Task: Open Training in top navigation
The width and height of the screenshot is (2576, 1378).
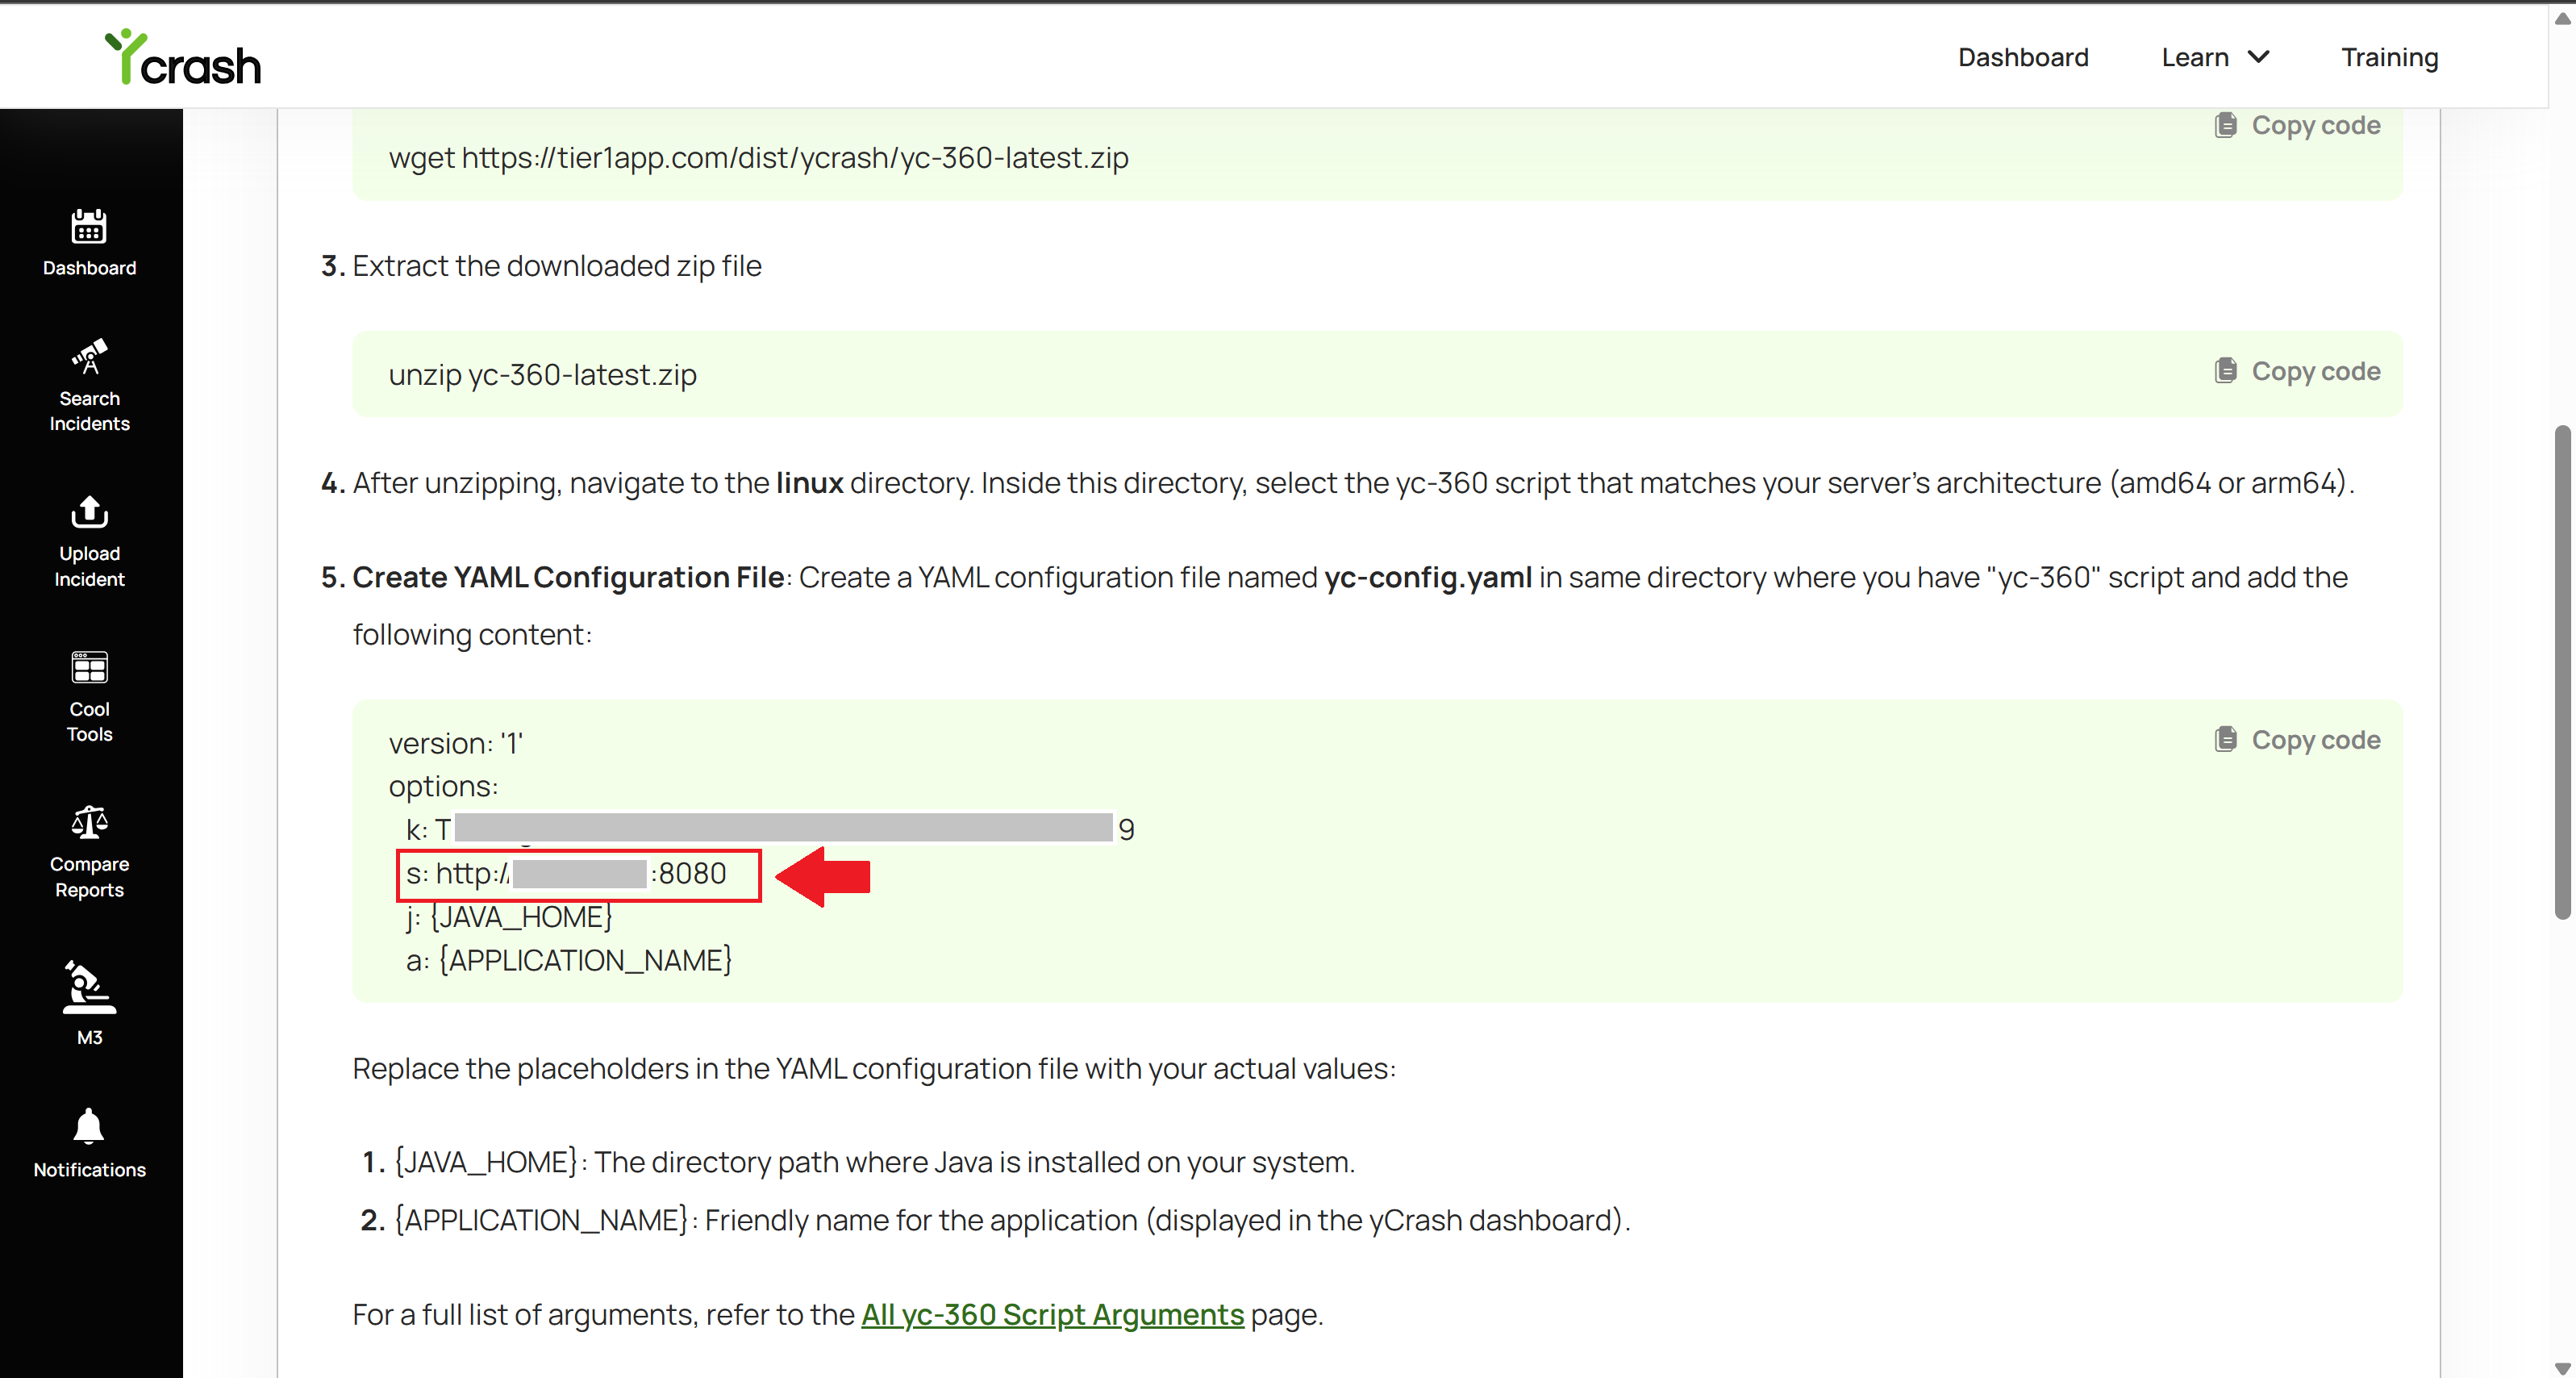Action: point(2389,57)
